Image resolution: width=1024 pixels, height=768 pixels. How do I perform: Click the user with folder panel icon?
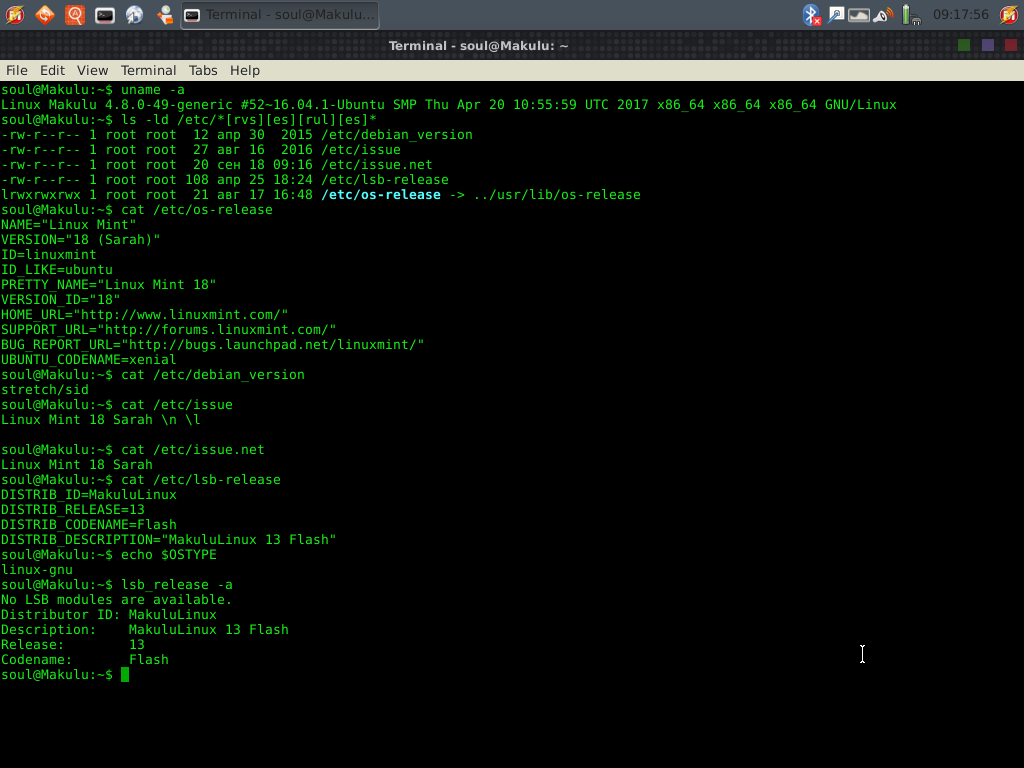click(x=165, y=14)
